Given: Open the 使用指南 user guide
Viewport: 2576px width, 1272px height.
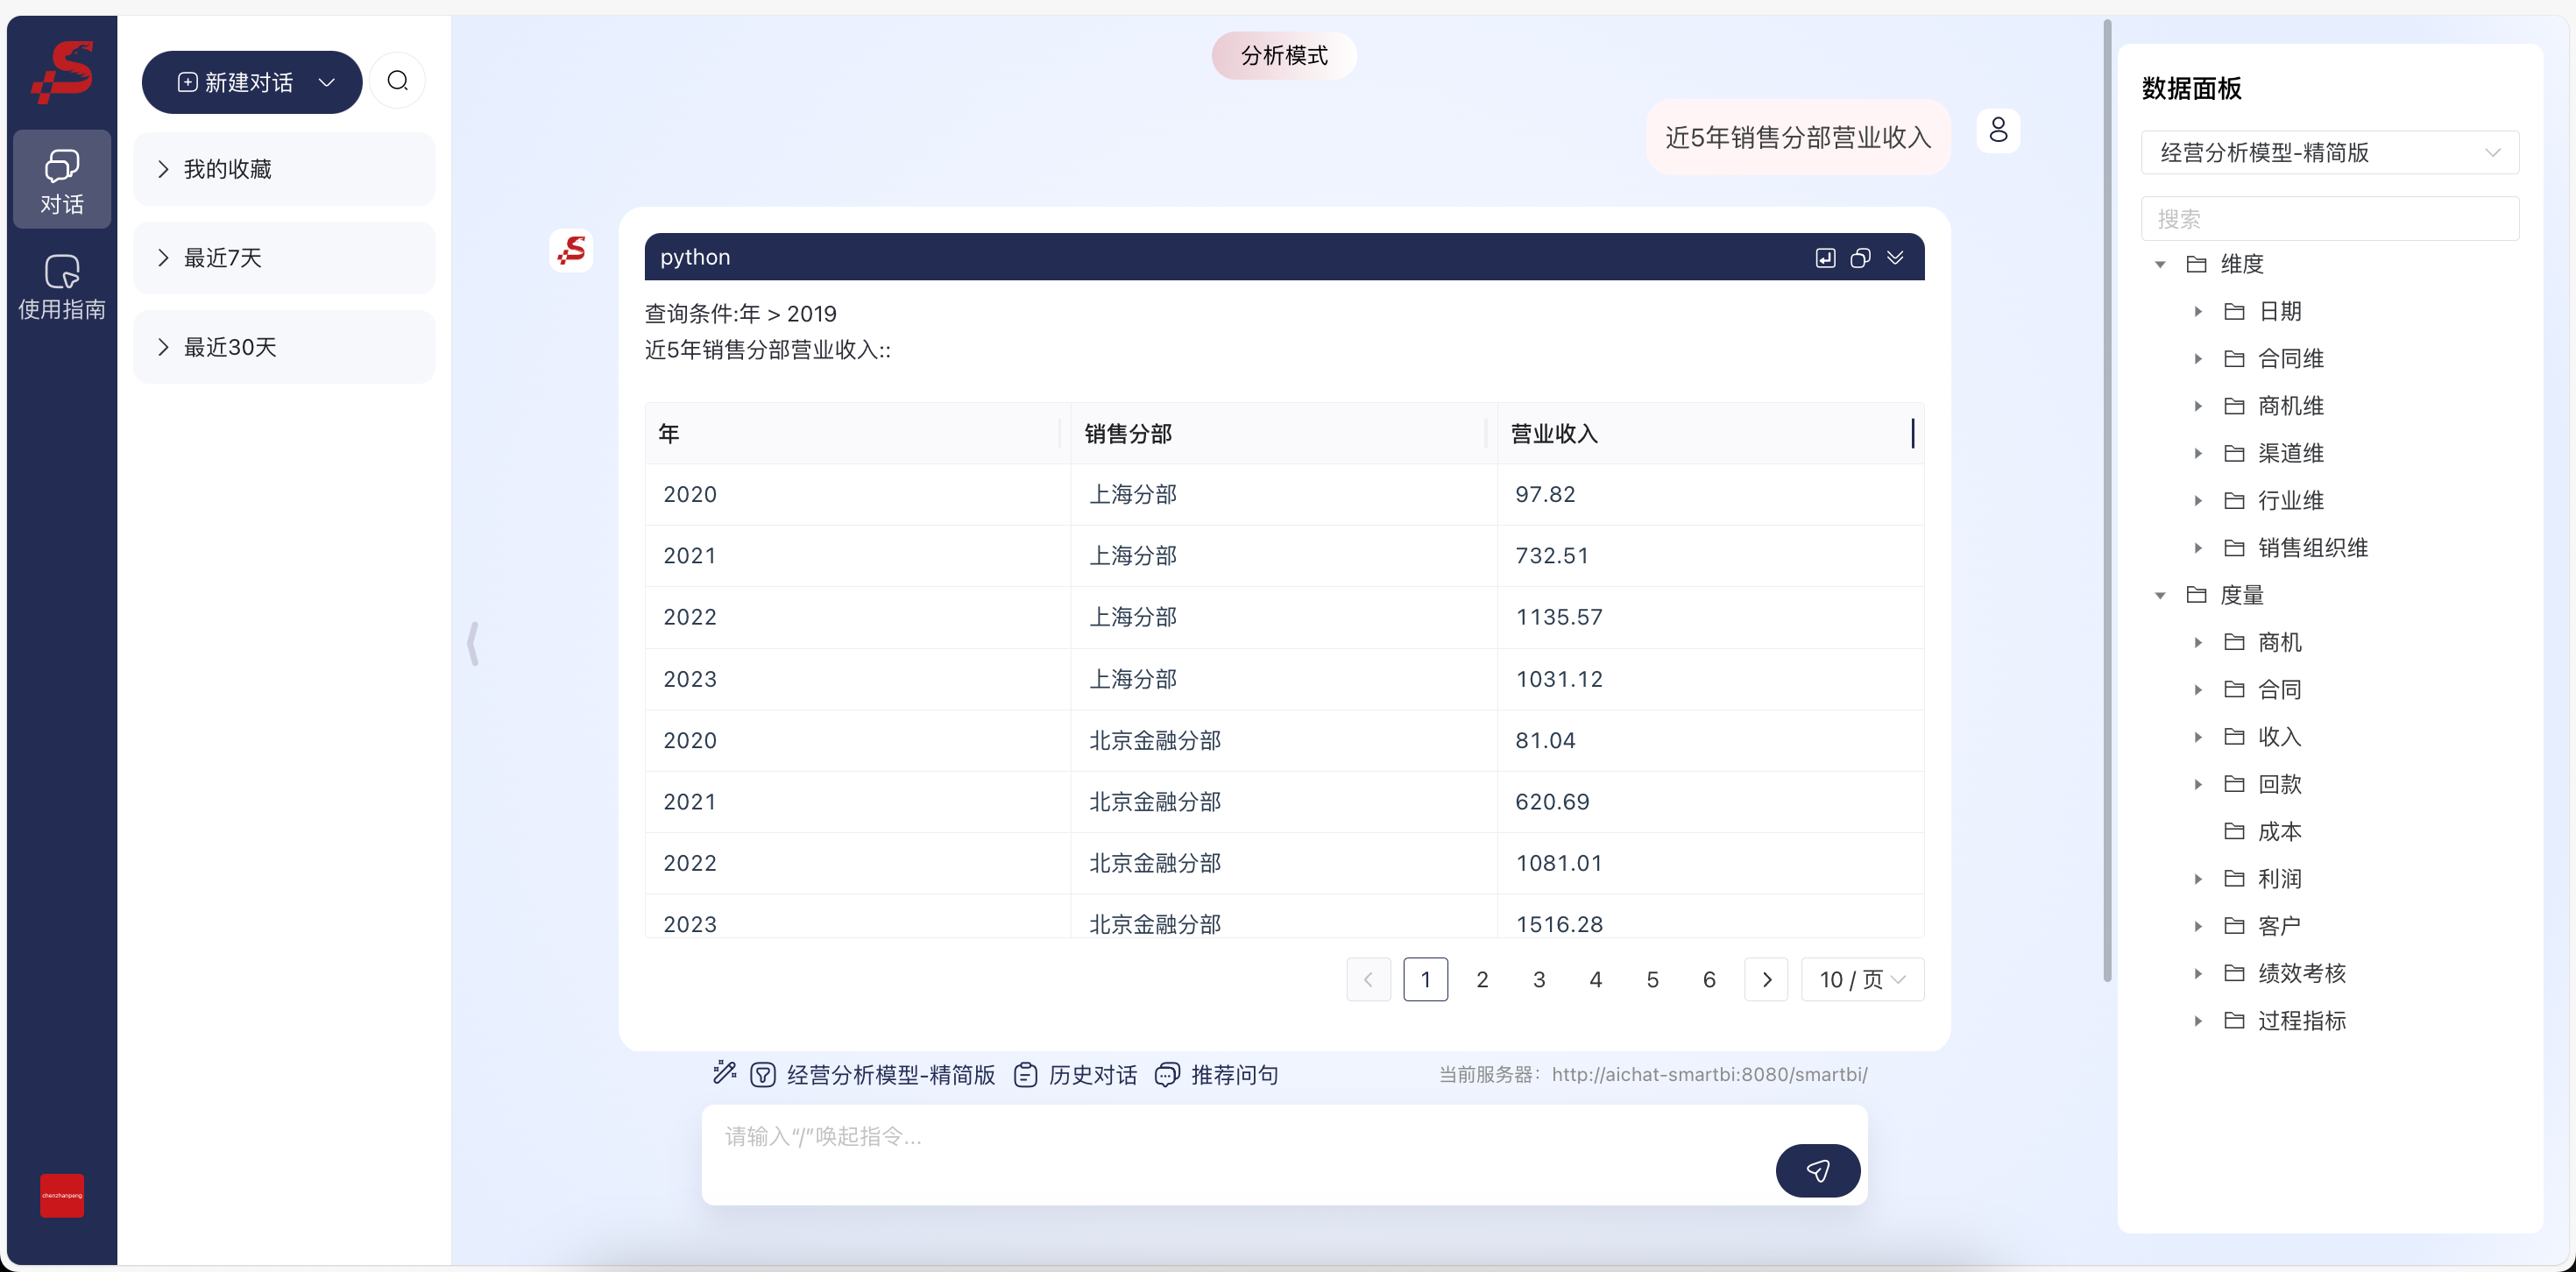Looking at the screenshot, I should click(62, 287).
